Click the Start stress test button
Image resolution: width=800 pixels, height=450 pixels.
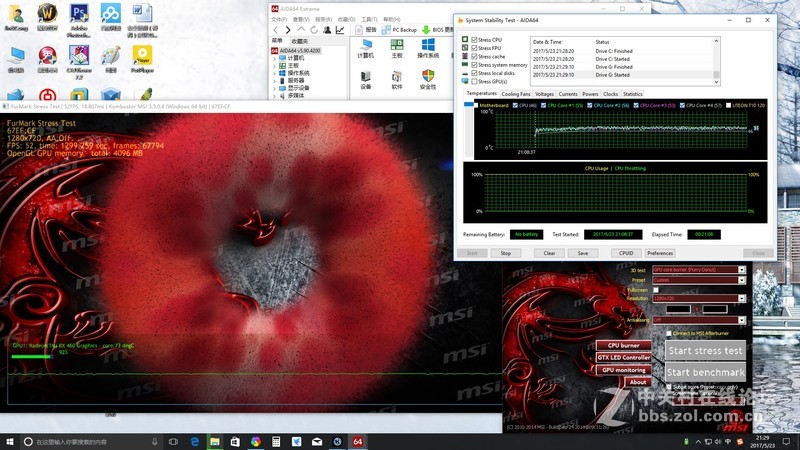[705, 351]
